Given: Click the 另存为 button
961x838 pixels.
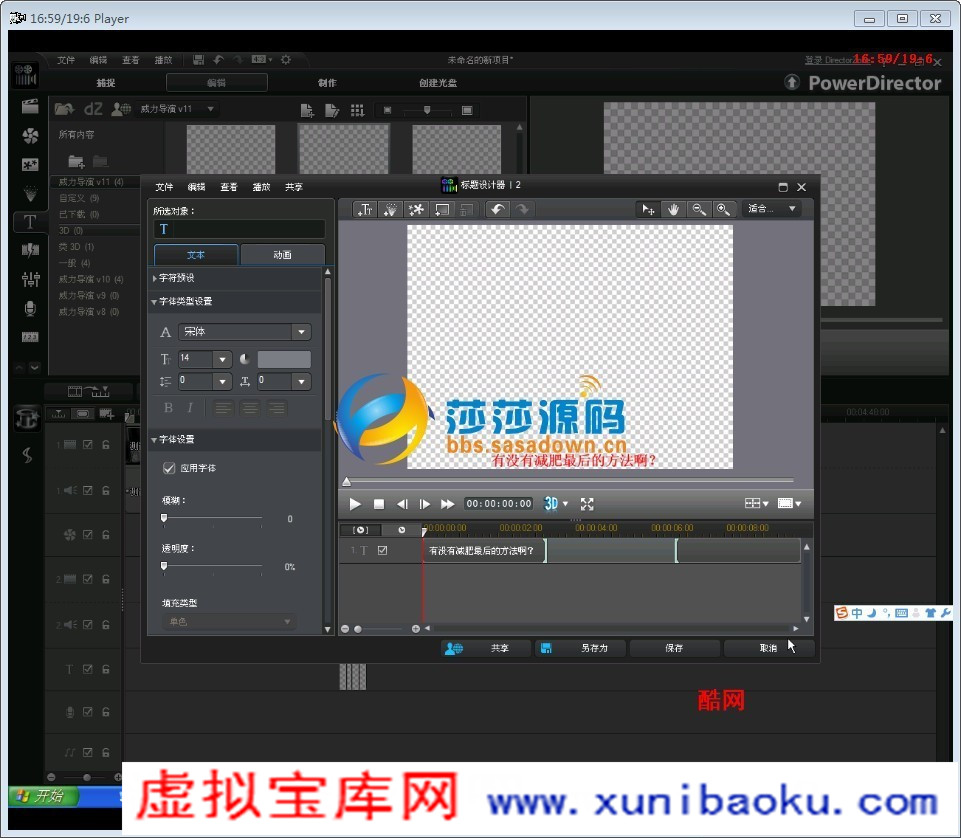Looking at the screenshot, I should (x=580, y=648).
